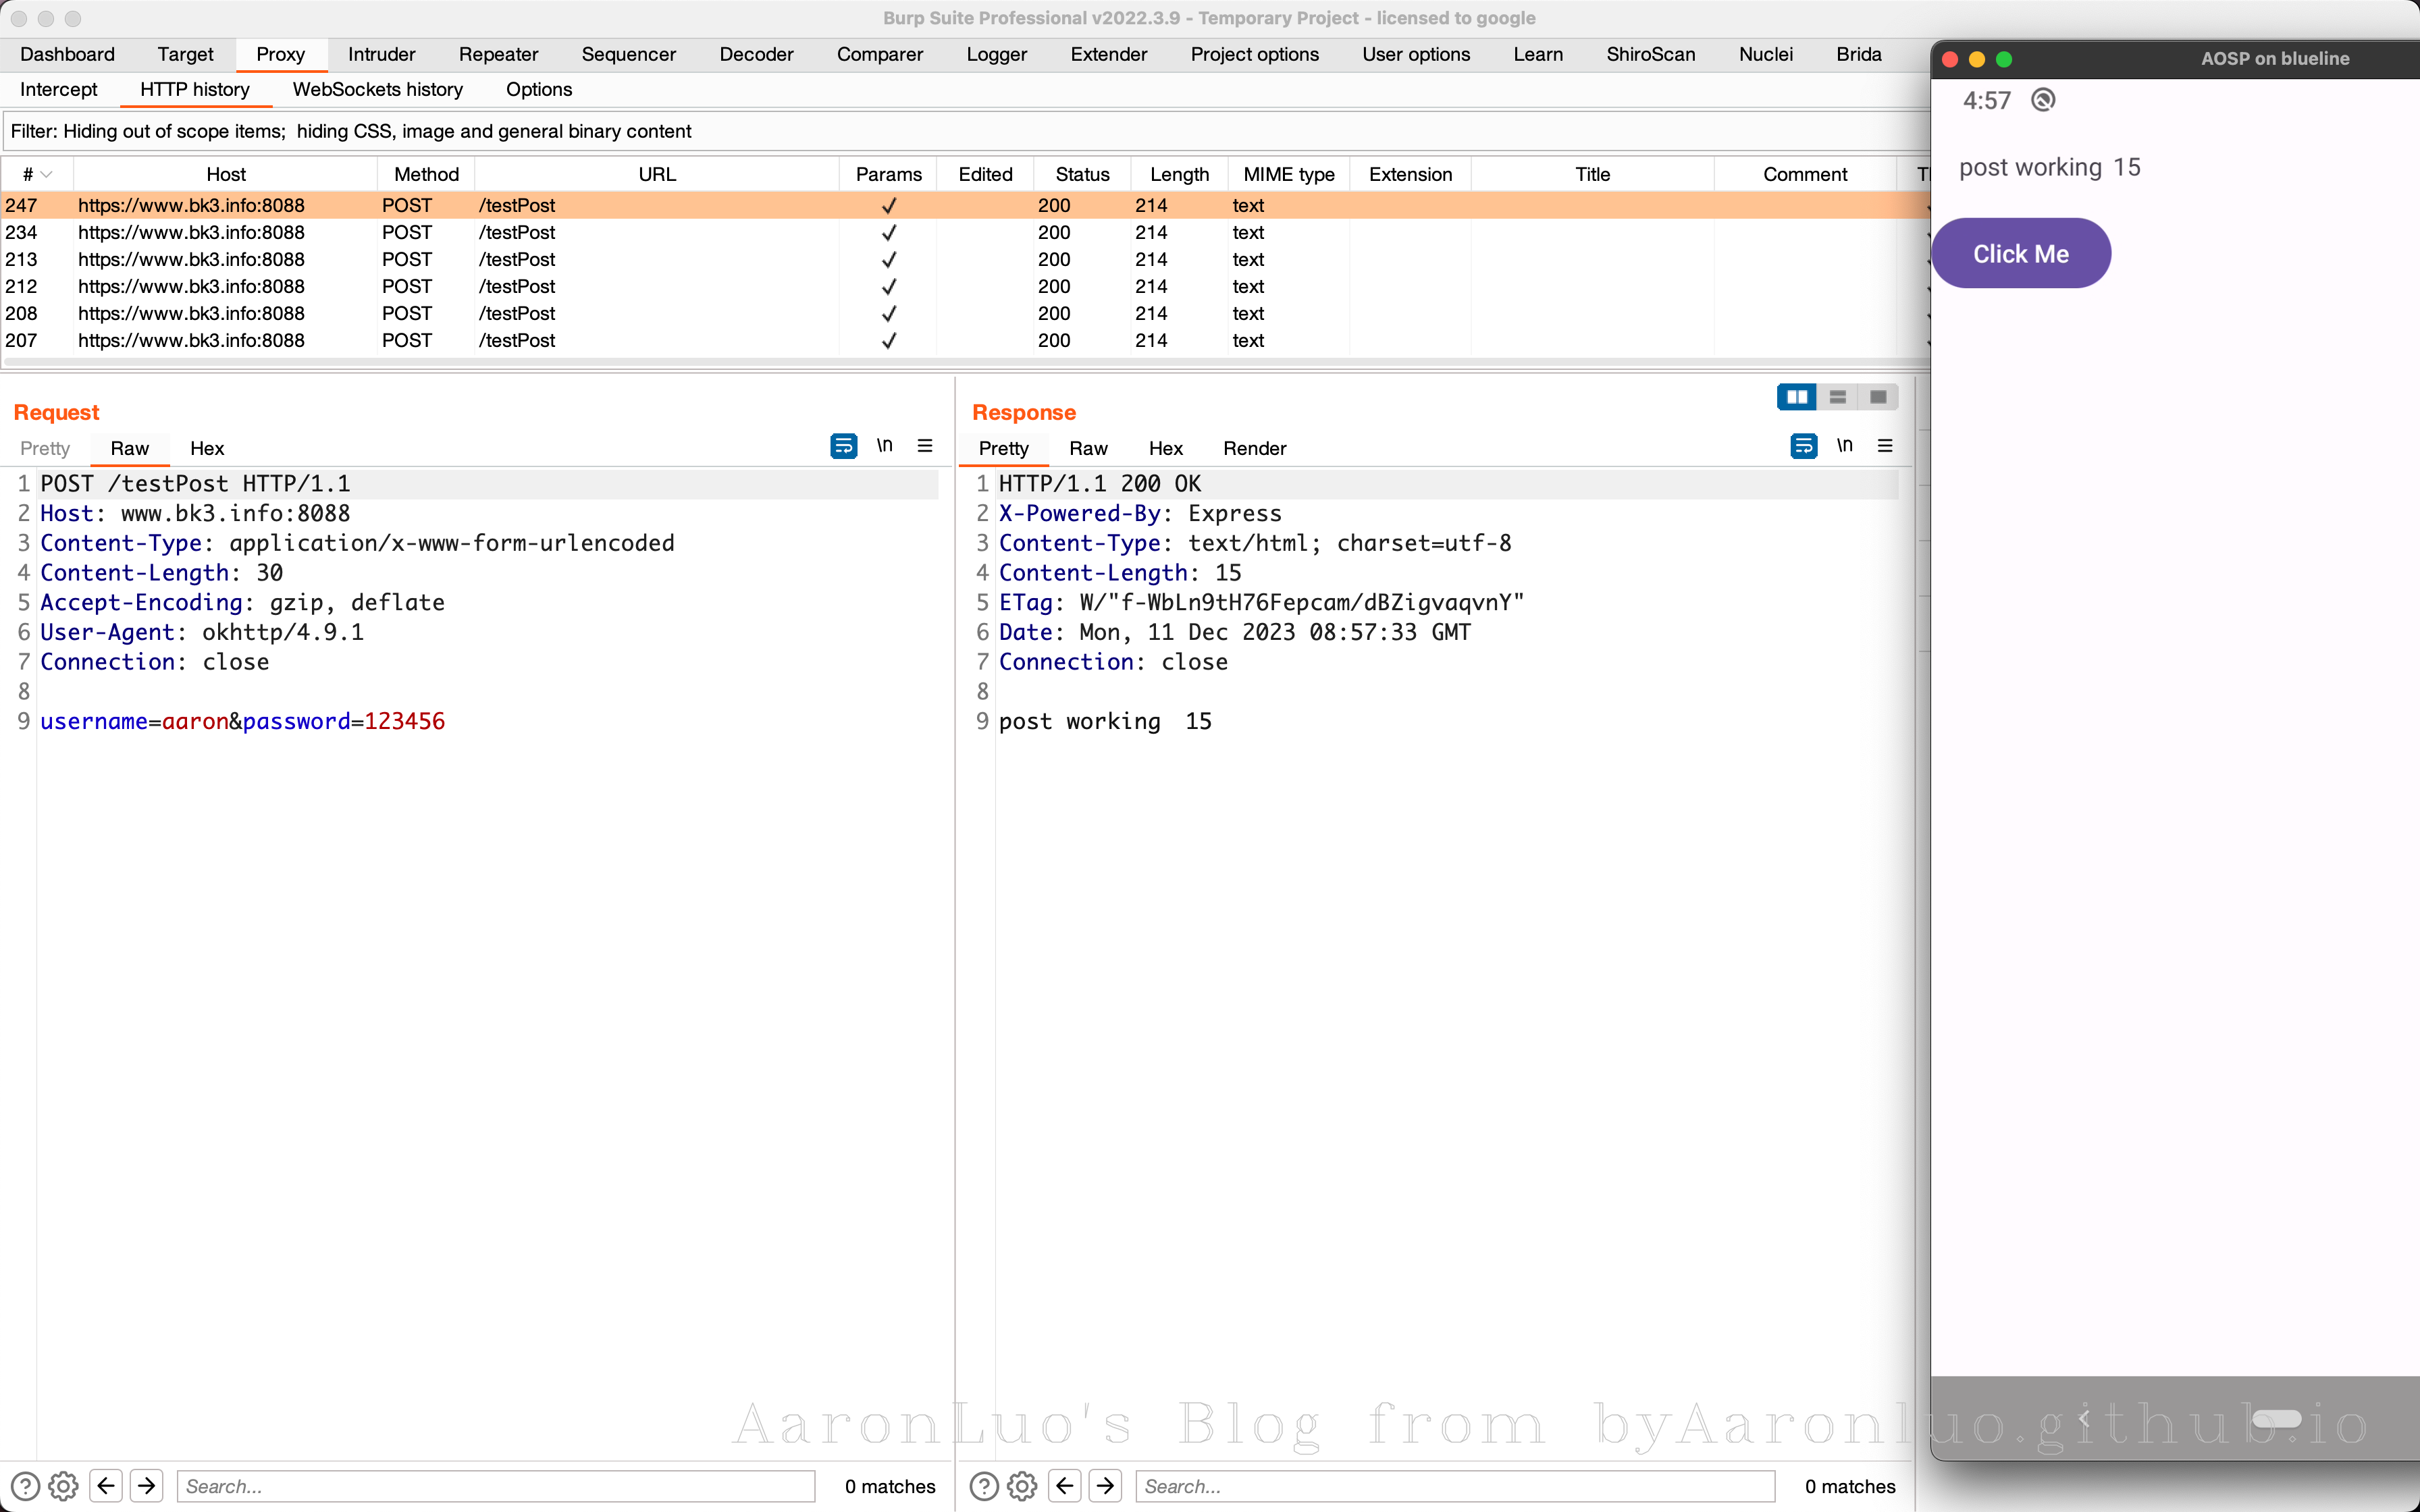Toggle word wrap icon in Request panel
Image resolution: width=2420 pixels, height=1512 pixels.
point(843,446)
